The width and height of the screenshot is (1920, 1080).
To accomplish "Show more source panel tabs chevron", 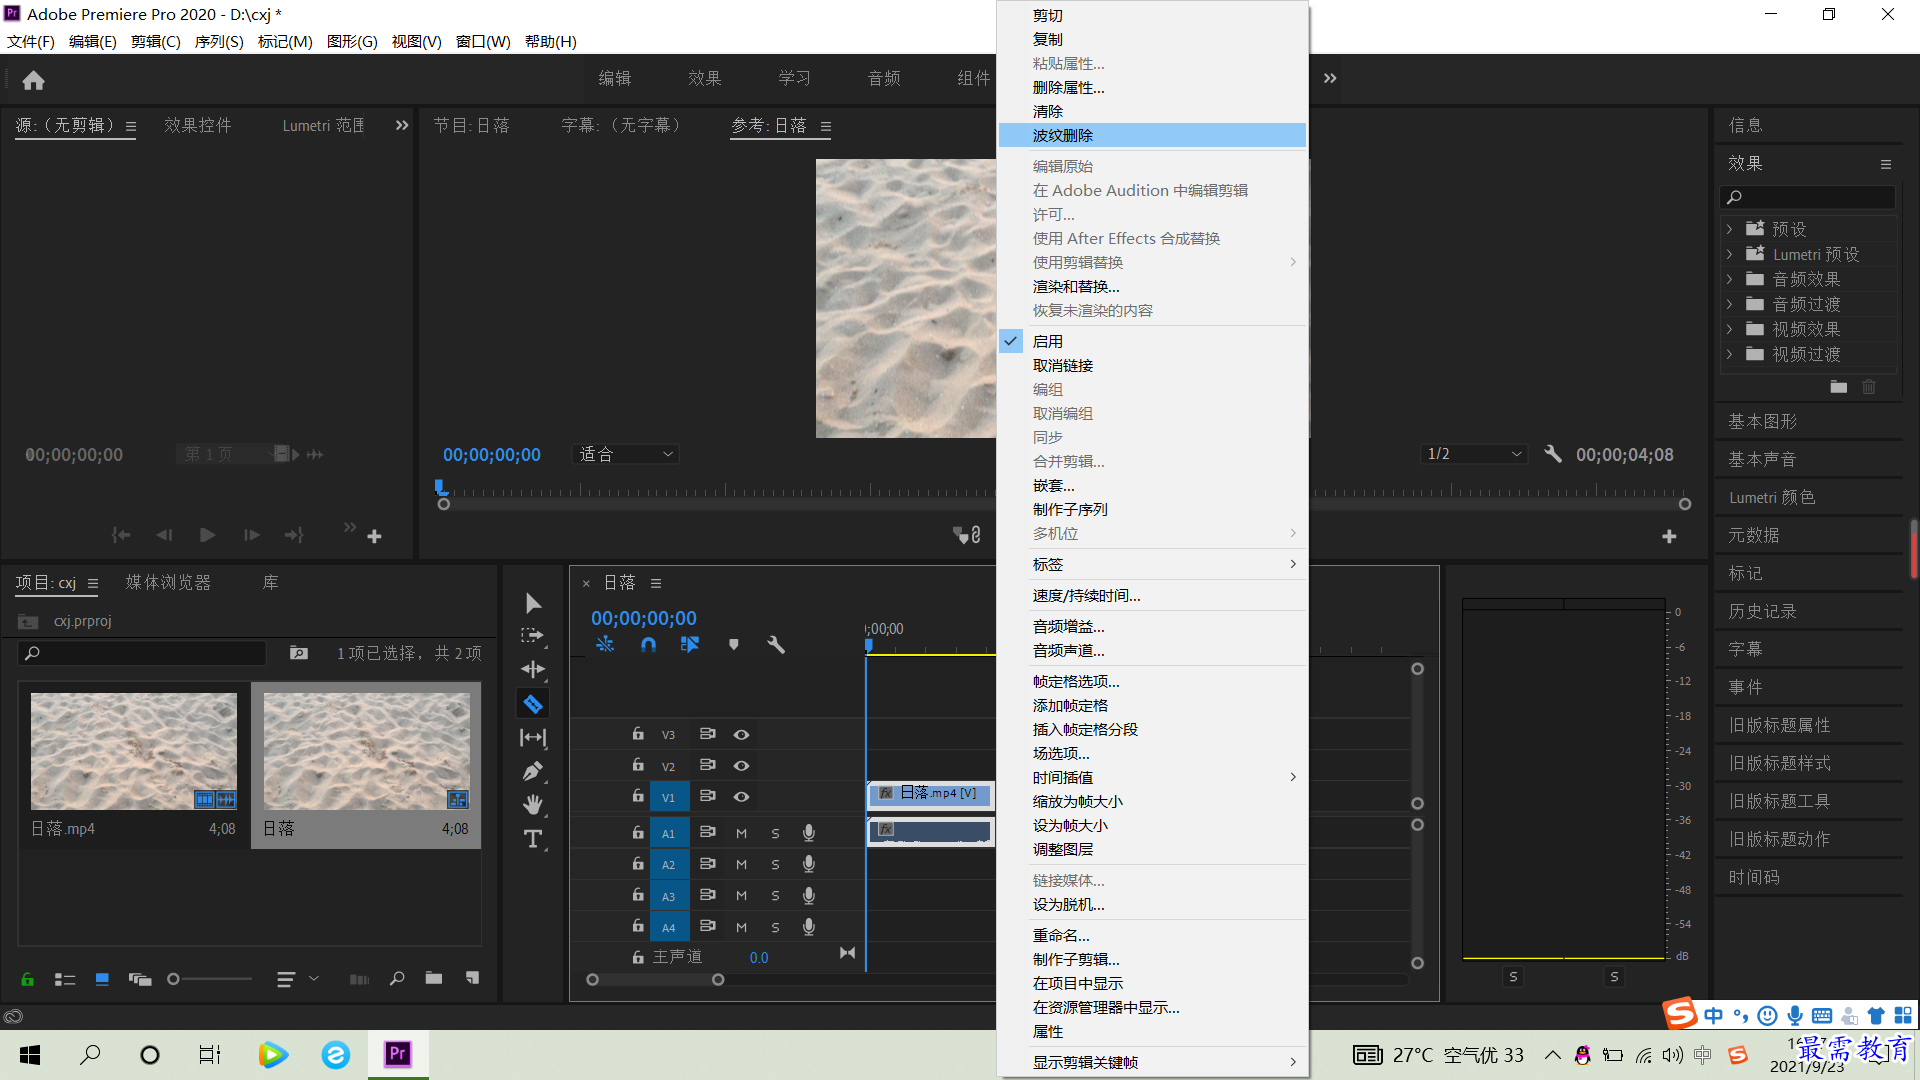I will [402, 125].
